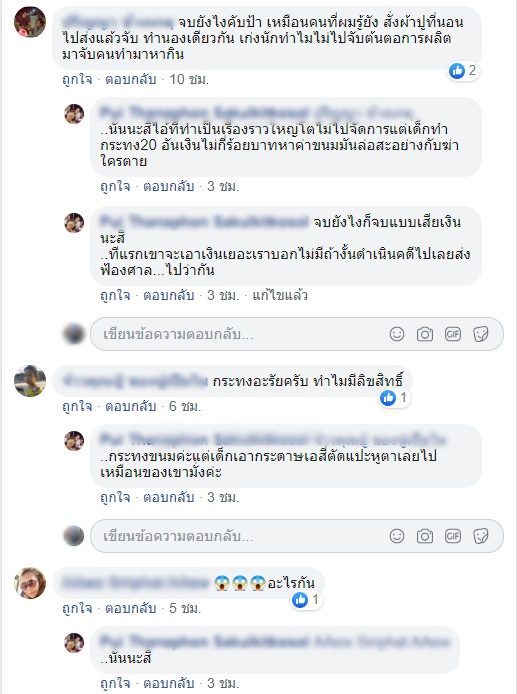Viewport: 517px width, 694px height.
Task: Click first เขียนข้อความตอบกลับ reply field
Action: coord(297,334)
